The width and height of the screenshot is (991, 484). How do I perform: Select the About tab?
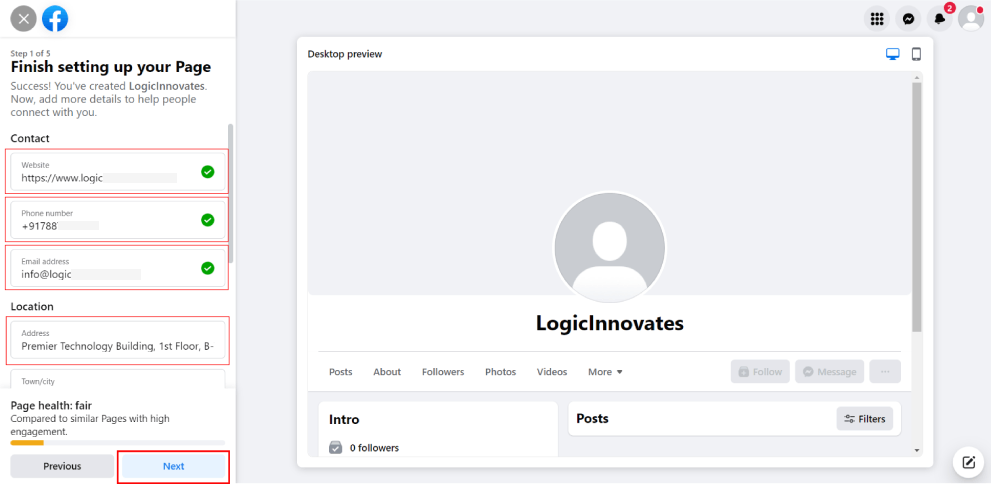387,372
